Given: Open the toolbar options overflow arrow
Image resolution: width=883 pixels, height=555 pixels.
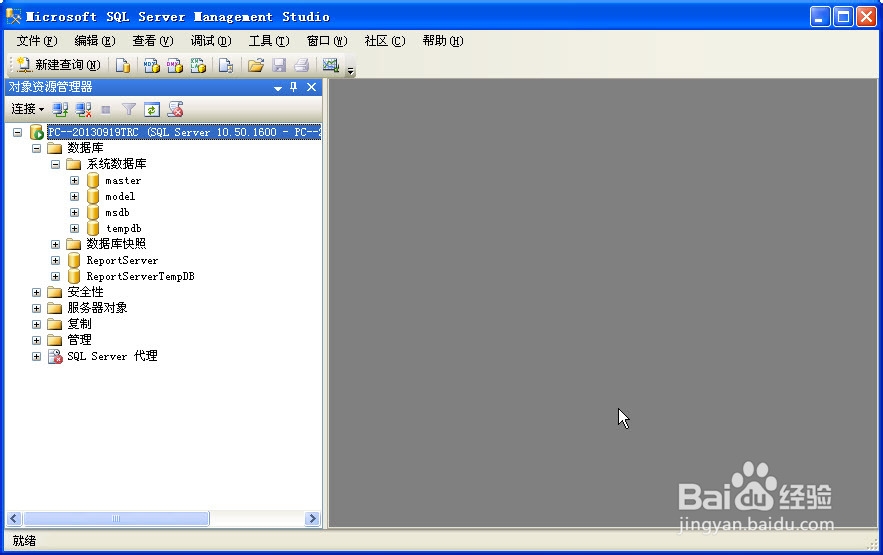Looking at the screenshot, I should pos(350,70).
